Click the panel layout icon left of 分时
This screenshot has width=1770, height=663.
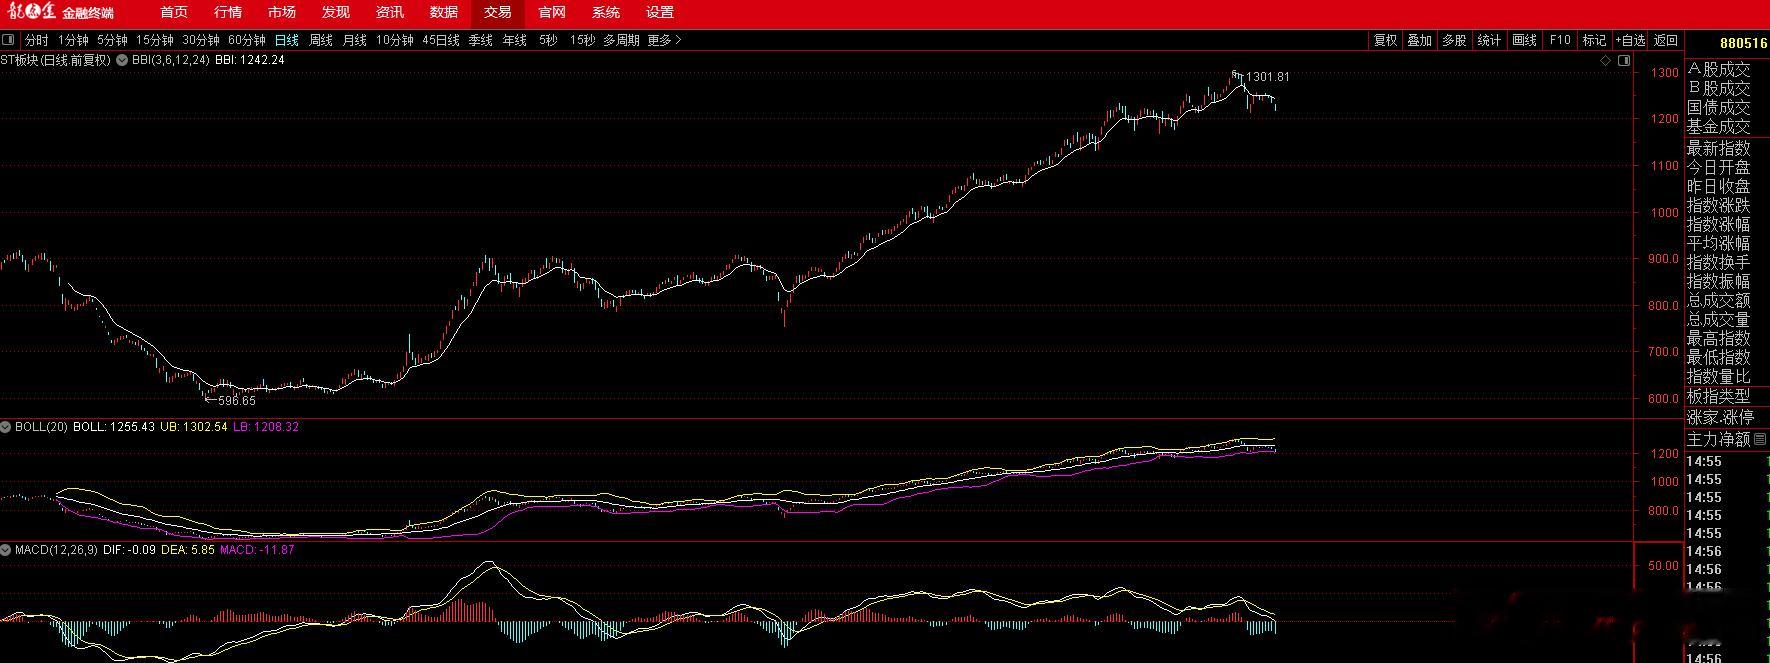[9, 40]
